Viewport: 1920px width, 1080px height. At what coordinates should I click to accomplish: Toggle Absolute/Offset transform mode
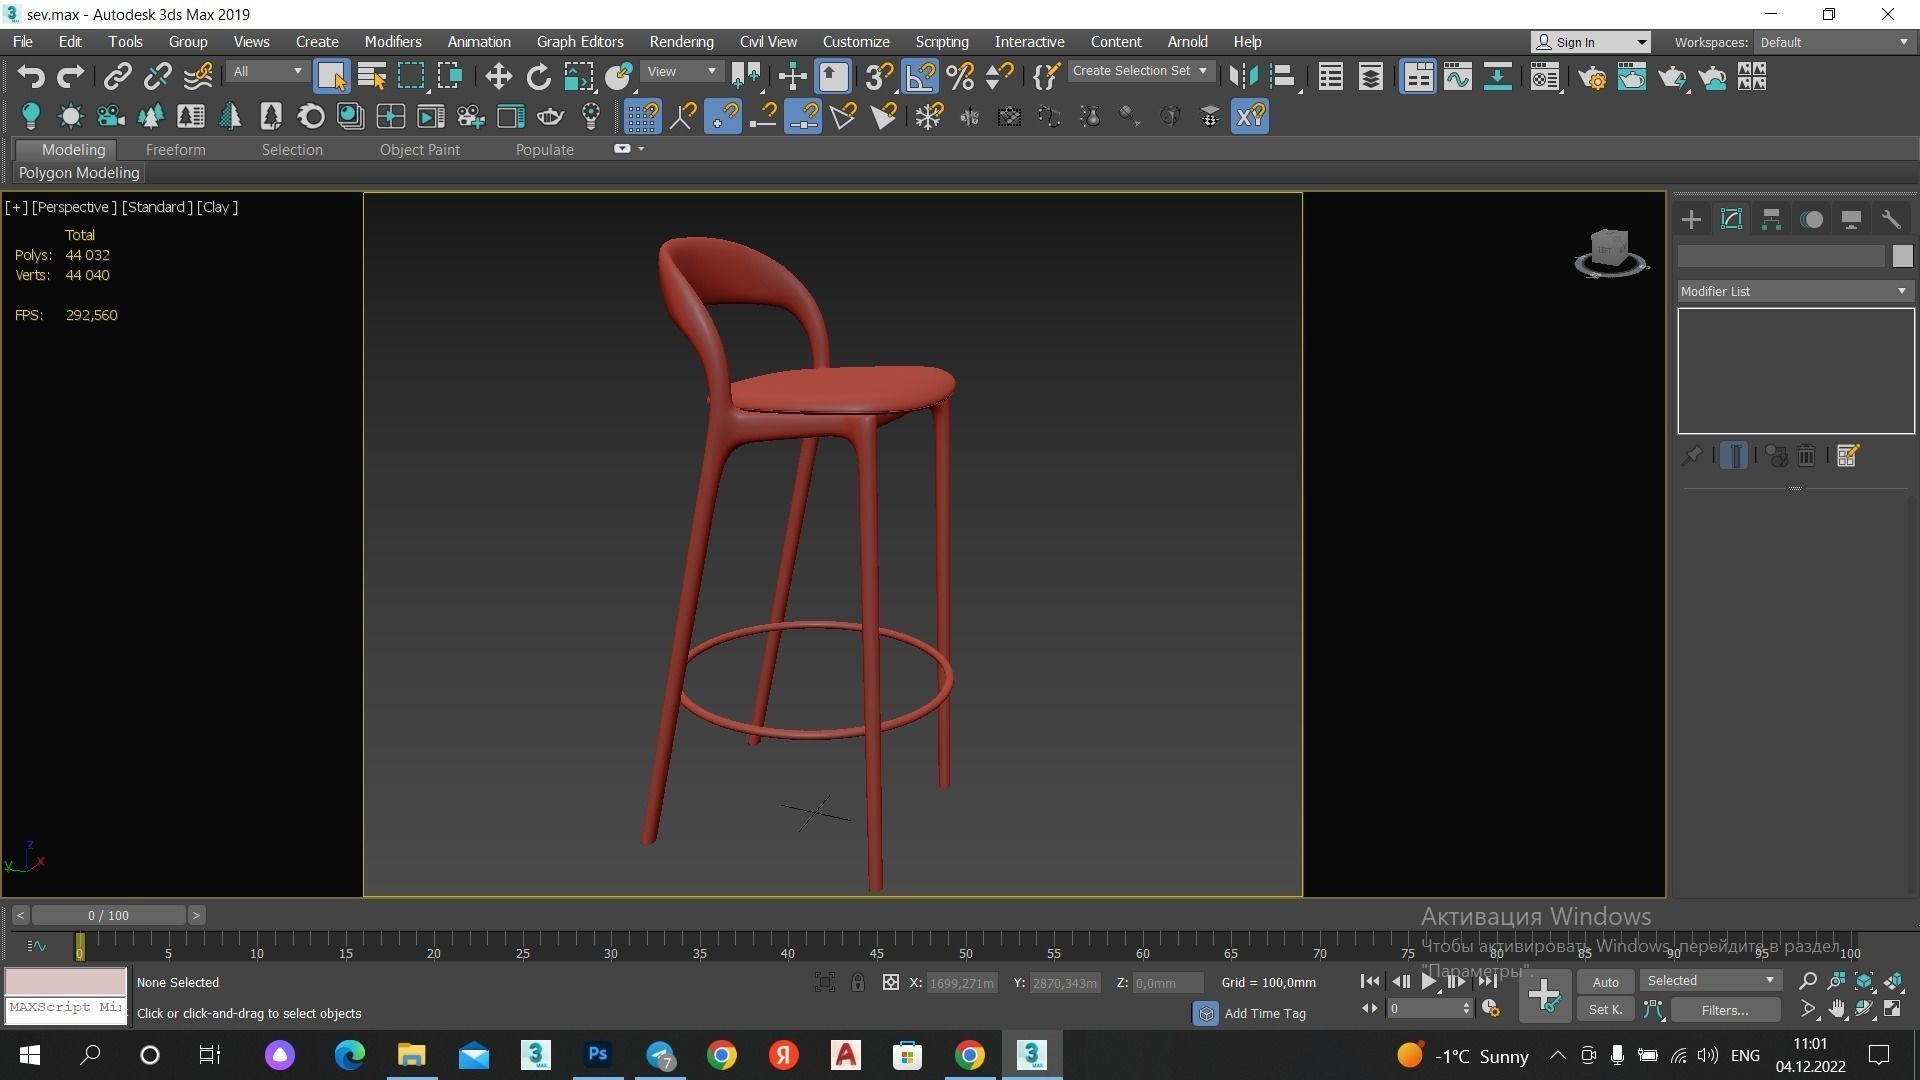(891, 983)
